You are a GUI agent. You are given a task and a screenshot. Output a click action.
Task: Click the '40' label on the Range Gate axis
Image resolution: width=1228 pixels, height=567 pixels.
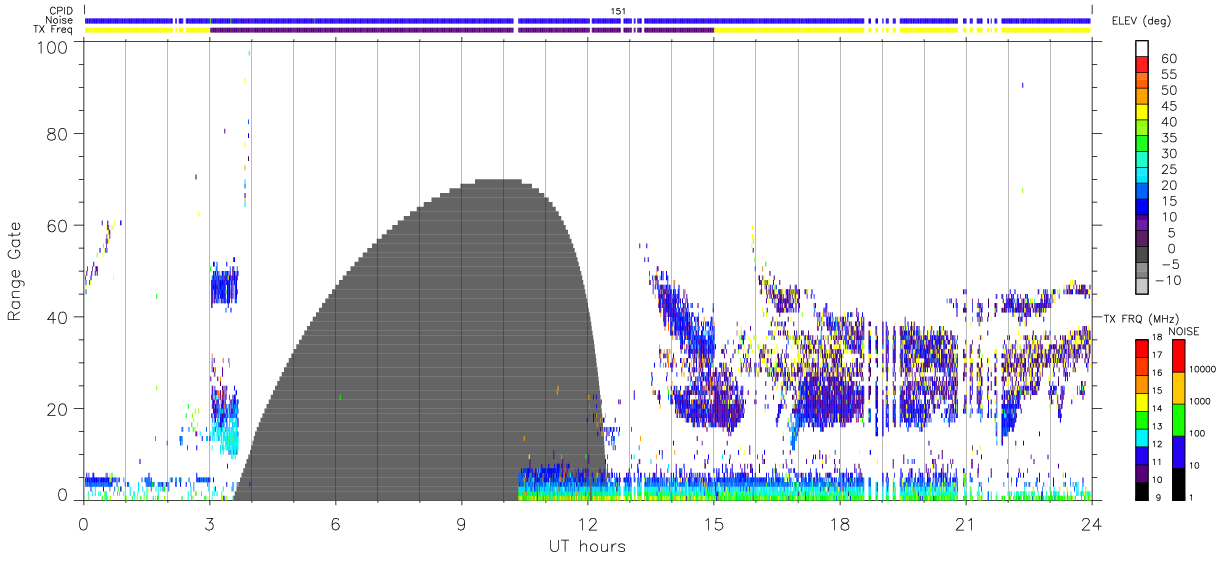59,317
